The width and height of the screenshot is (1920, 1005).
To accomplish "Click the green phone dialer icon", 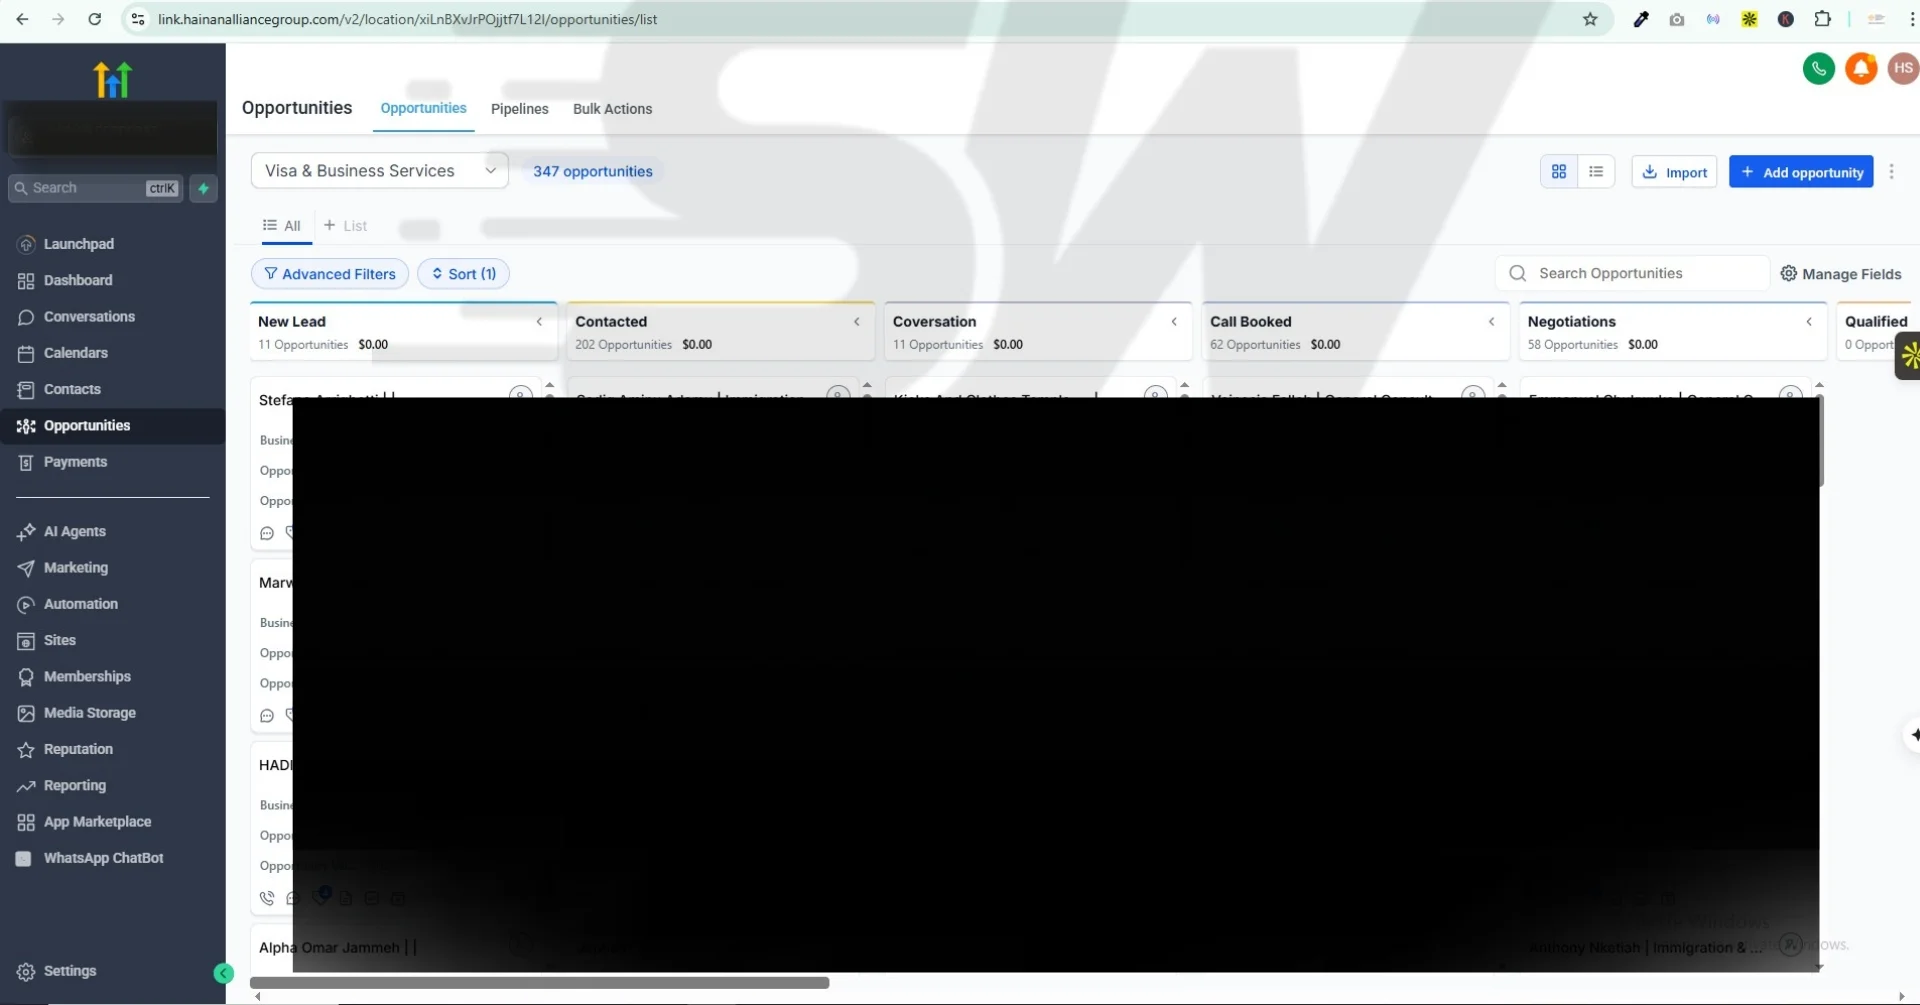I will (x=1818, y=69).
